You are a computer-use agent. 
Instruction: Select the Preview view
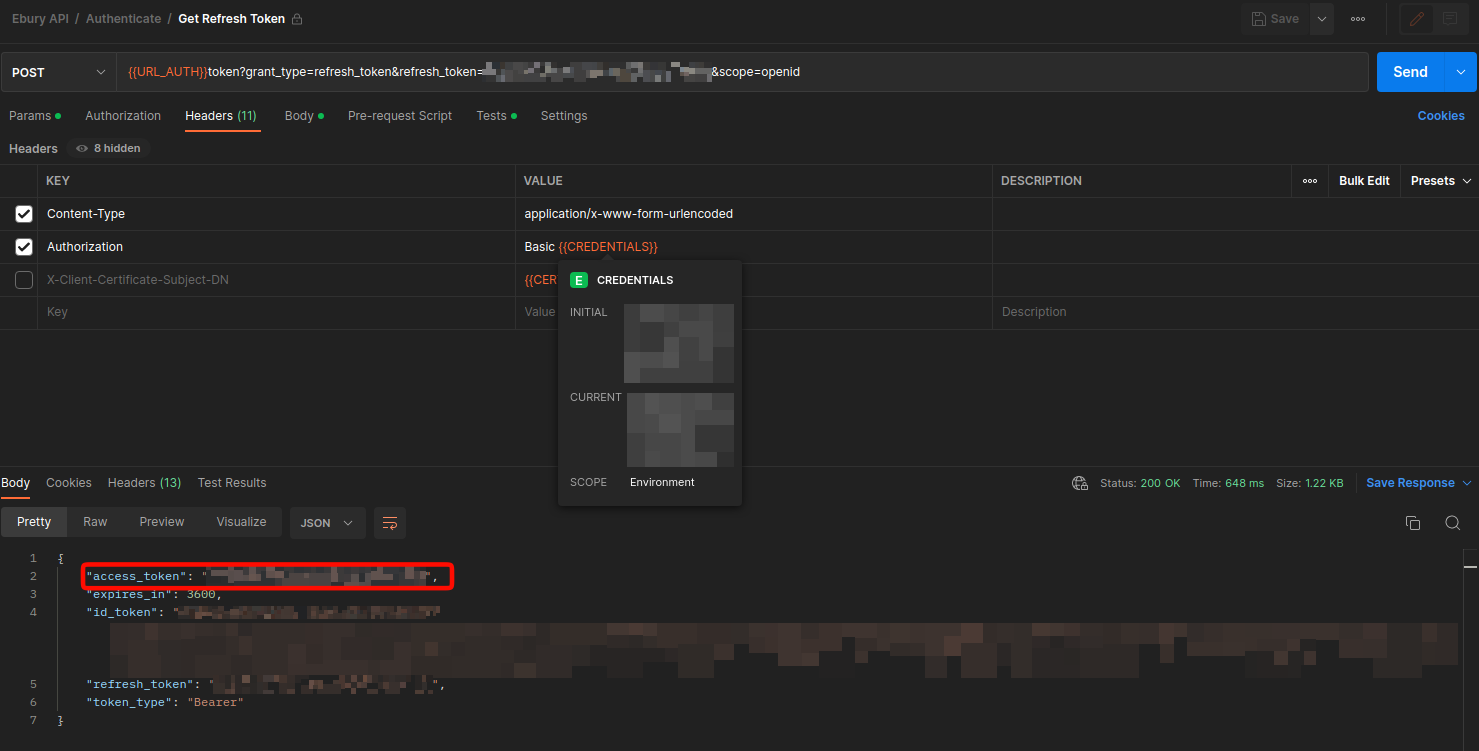point(162,522)
